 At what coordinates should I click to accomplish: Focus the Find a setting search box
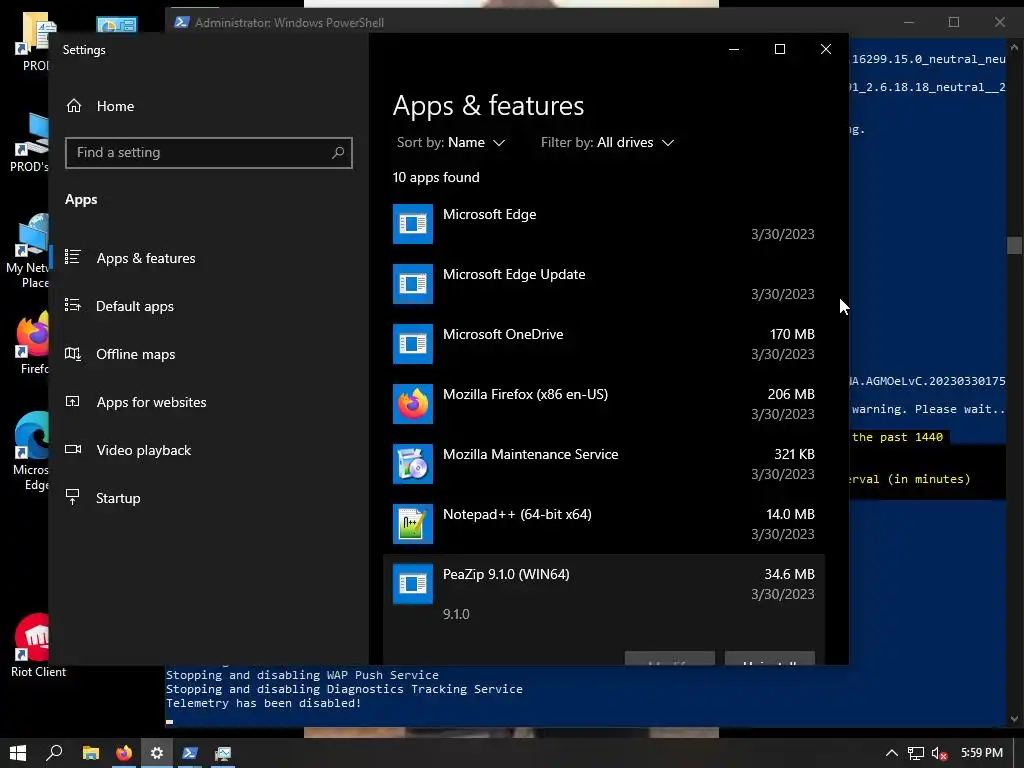point(209,153)
